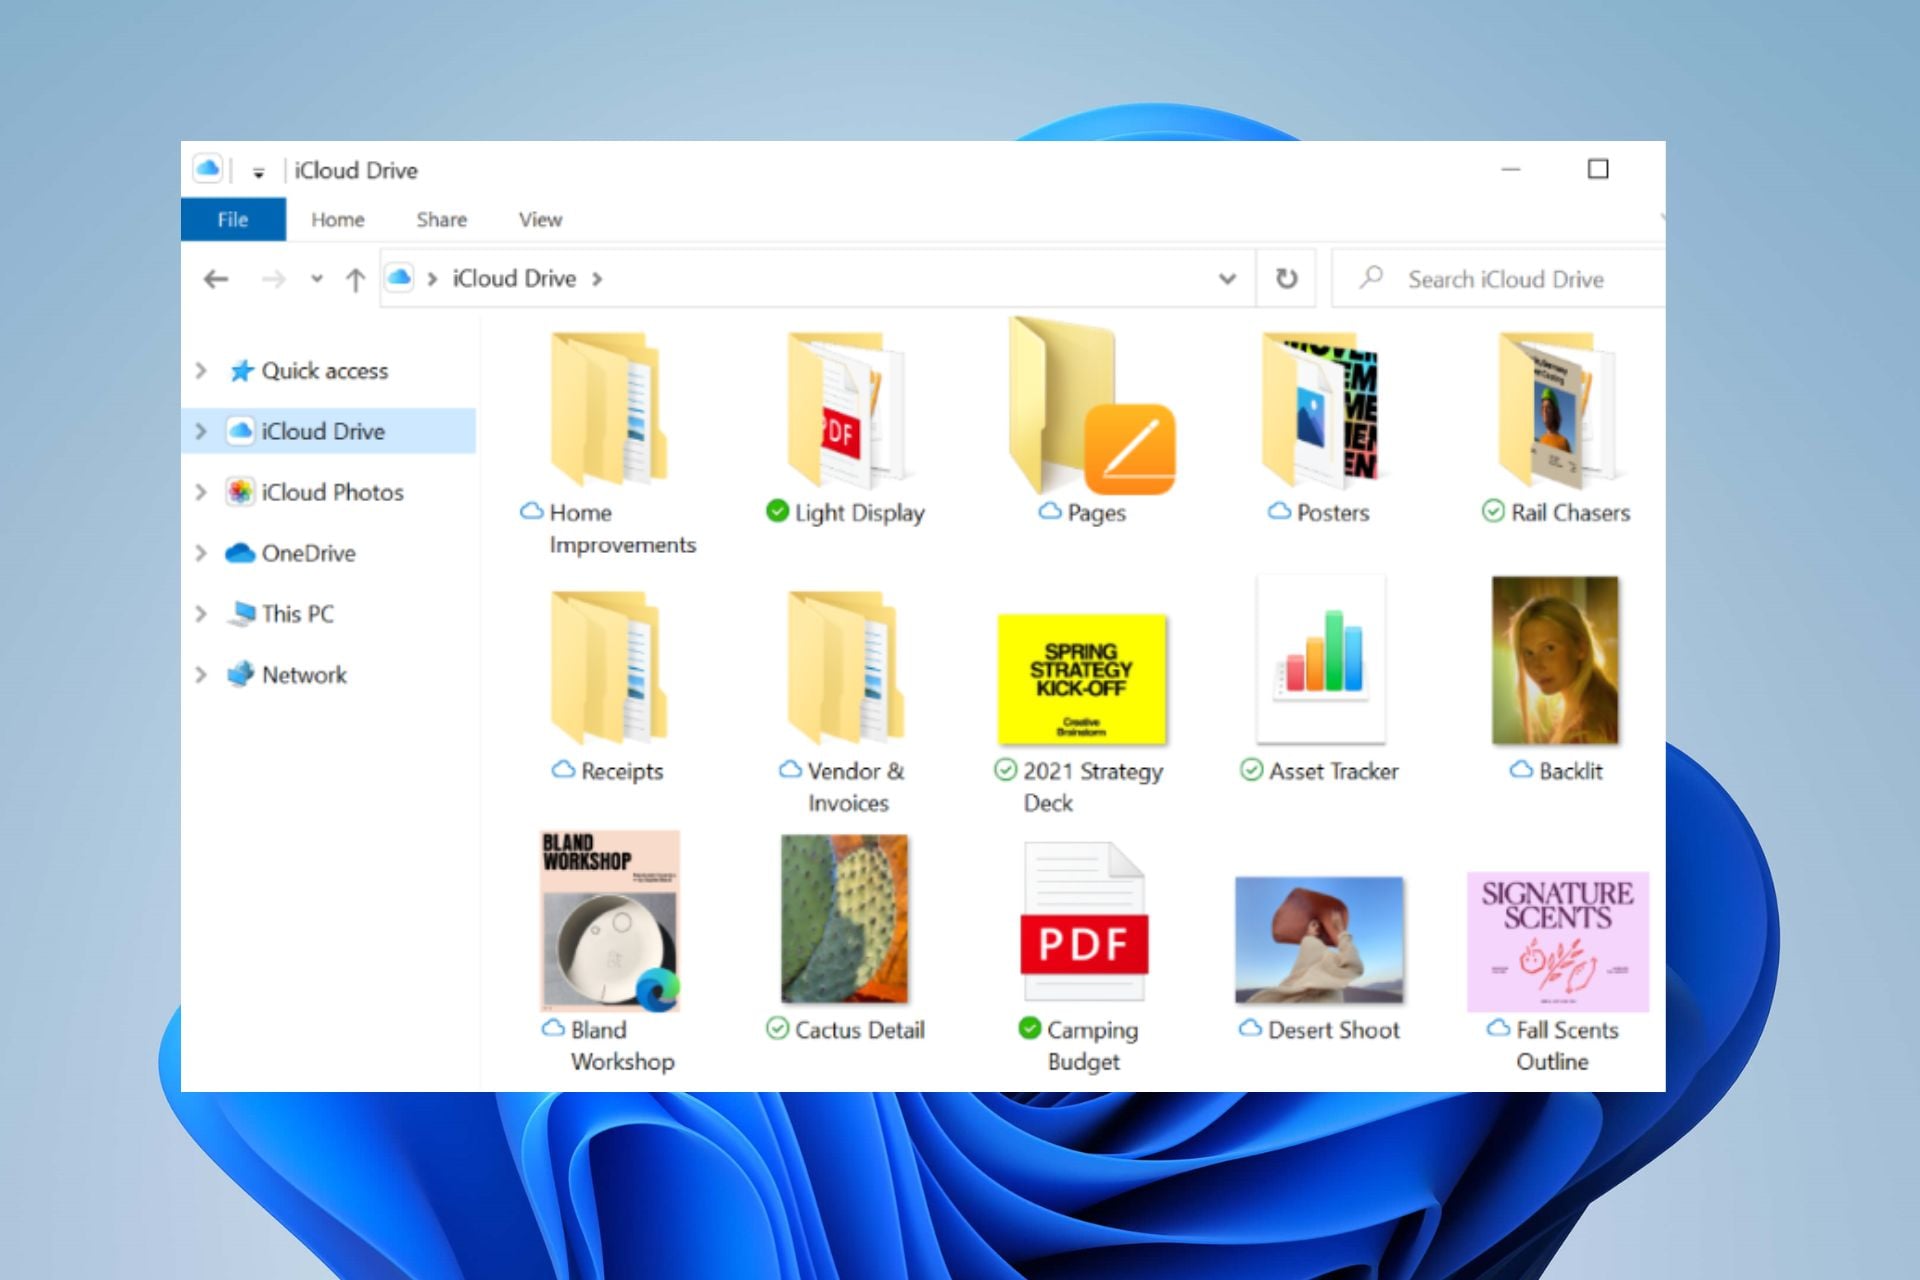The image size is (1920, 1280).
Task: Open the Desert Shoot image thumbnail
Action: coord(1319,940)
